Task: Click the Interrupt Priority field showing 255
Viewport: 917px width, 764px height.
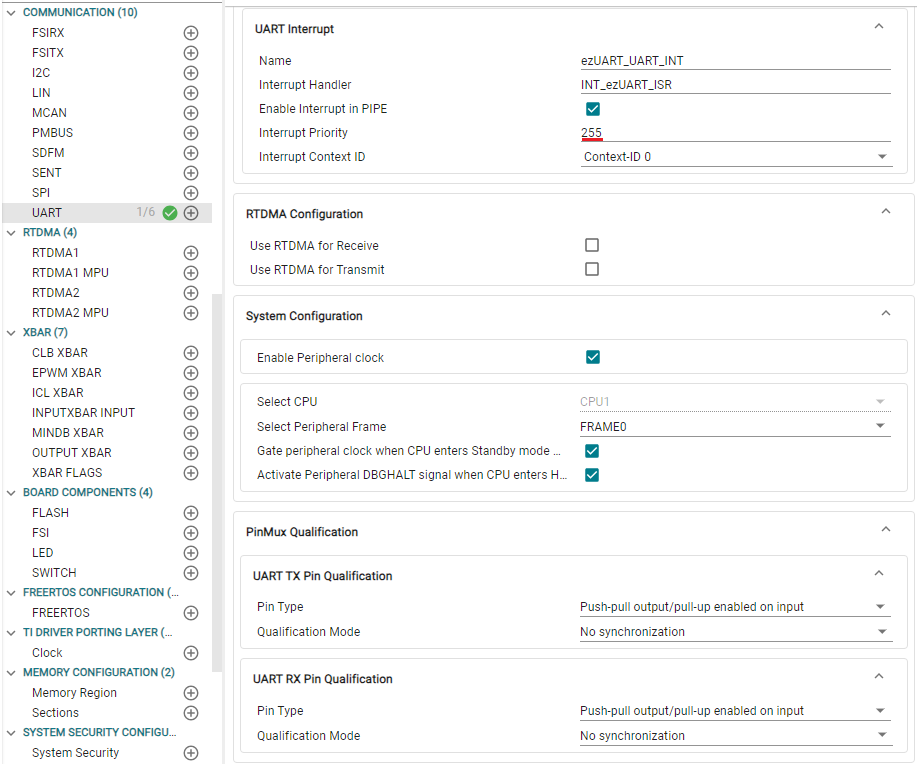Action: coord(736,133)
